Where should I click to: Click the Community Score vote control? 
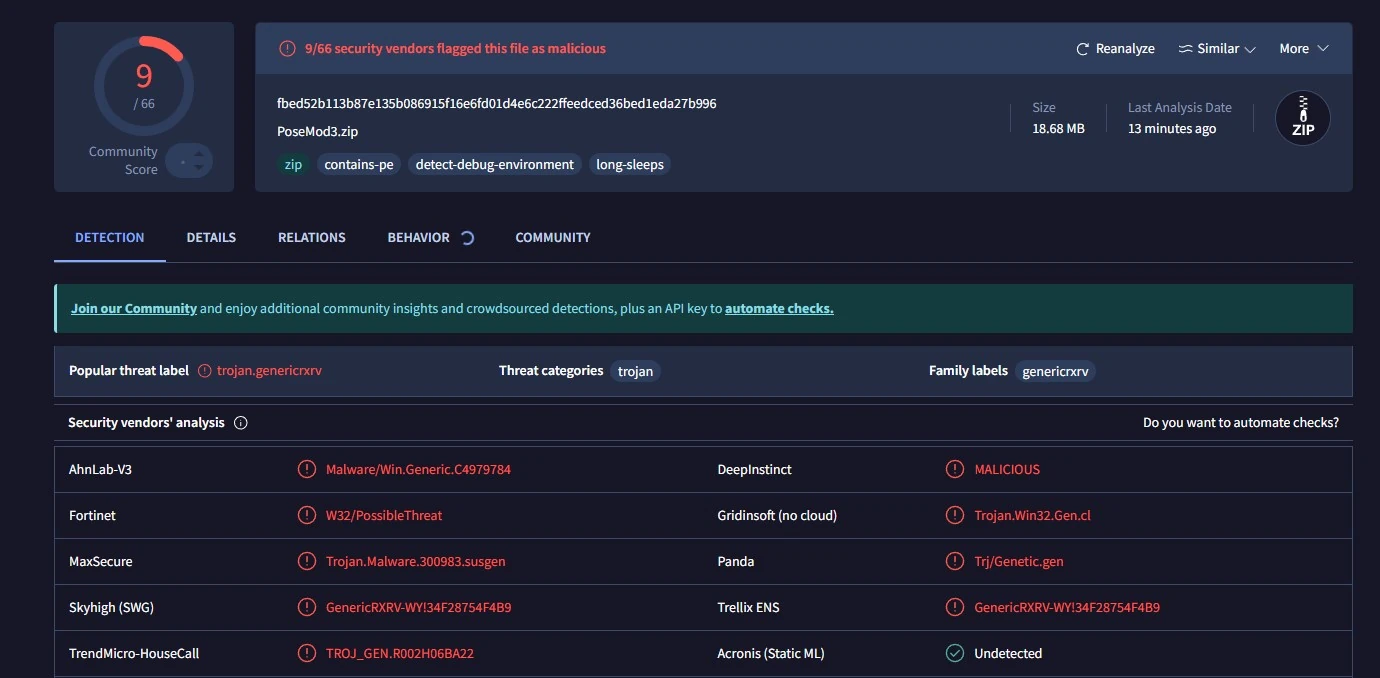coord(189,161)
